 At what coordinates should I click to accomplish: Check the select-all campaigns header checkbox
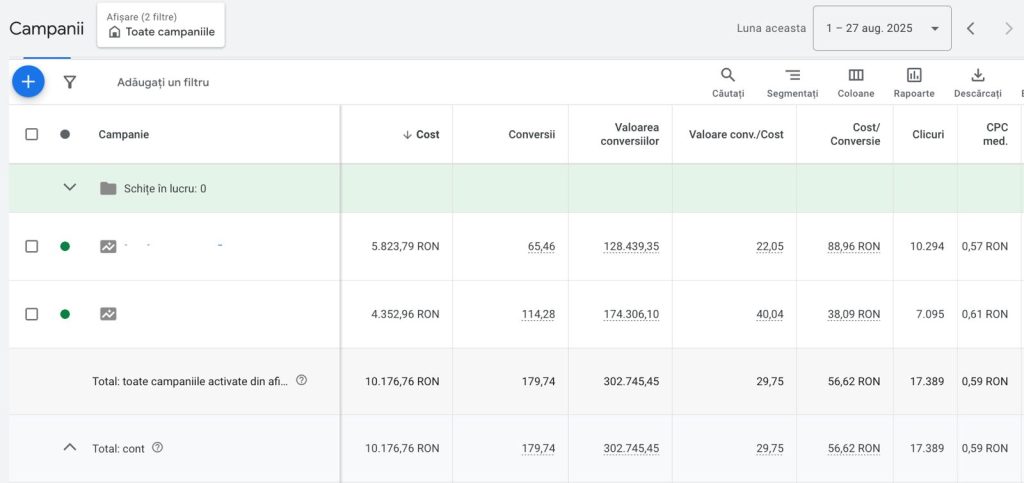click(x=31, y=134)
